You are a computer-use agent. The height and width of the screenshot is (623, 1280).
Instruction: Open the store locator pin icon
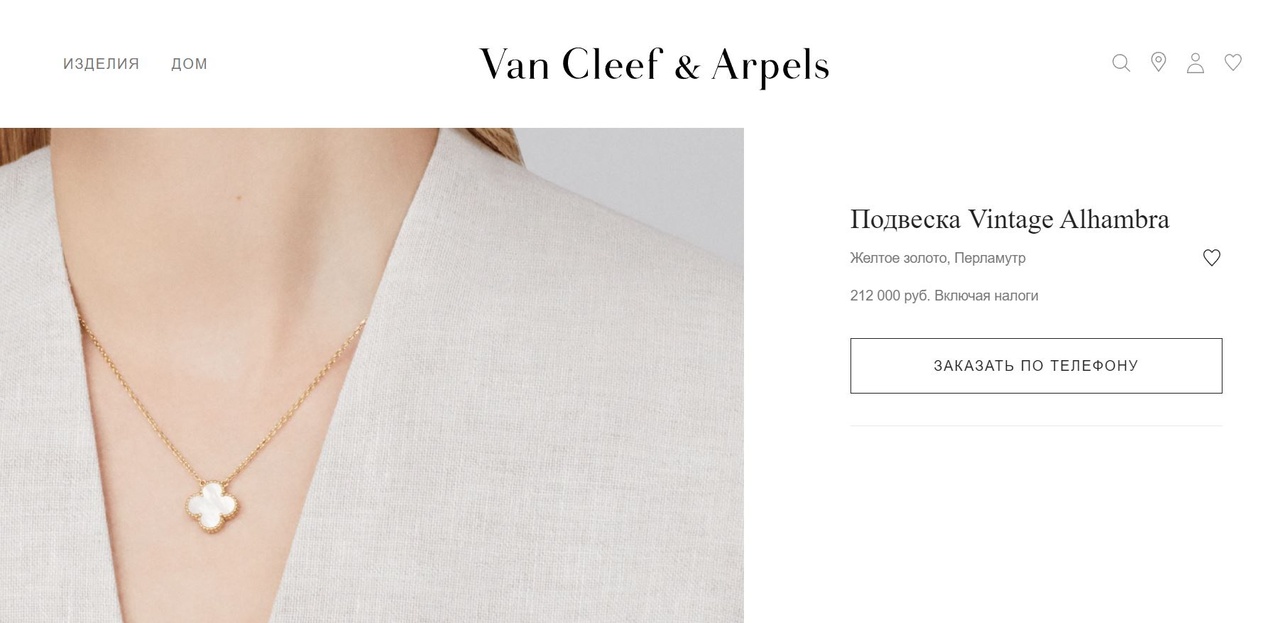tap(1158, 62)
